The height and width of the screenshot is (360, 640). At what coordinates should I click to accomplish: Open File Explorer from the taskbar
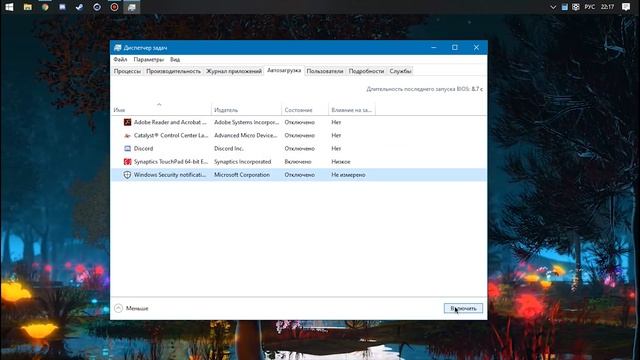pyautogui.click(x=27, y=7)
